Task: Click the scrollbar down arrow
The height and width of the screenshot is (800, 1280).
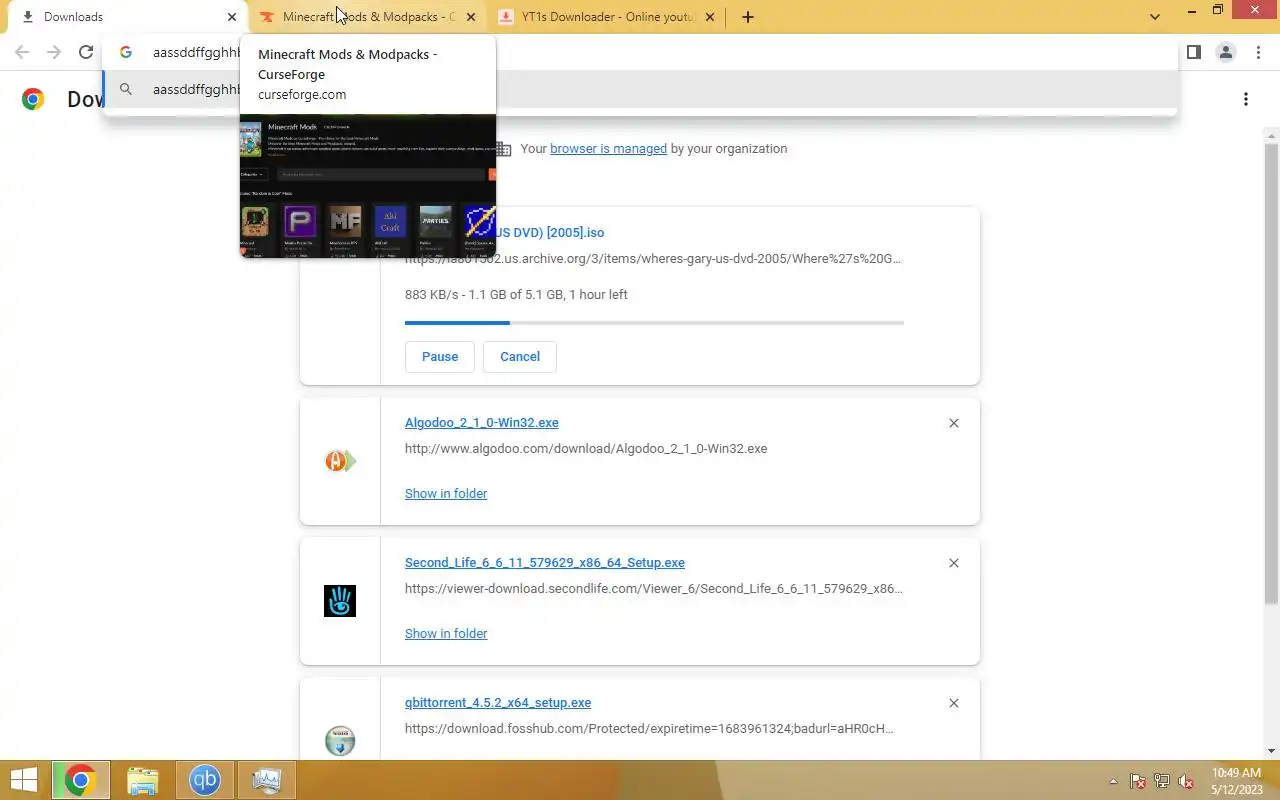Action: click(x=1272, y=751)
